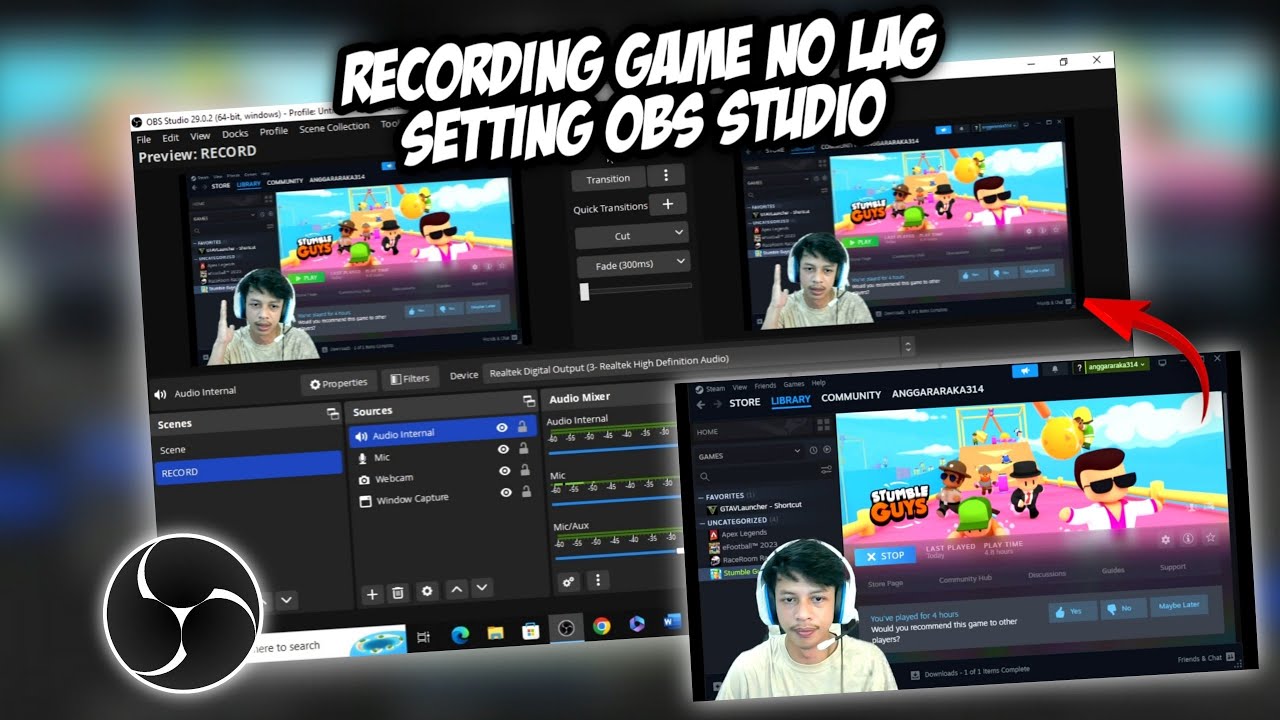Open Steam library filter sliders icon

click(825, 470)
